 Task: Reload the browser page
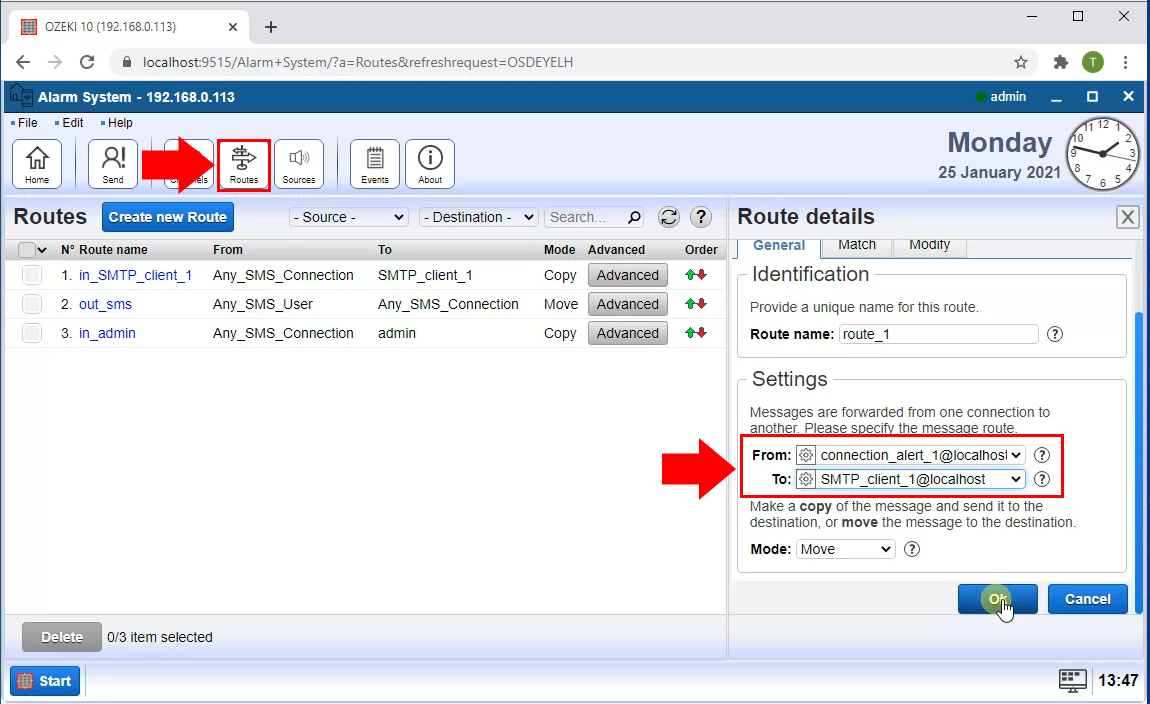87,62
